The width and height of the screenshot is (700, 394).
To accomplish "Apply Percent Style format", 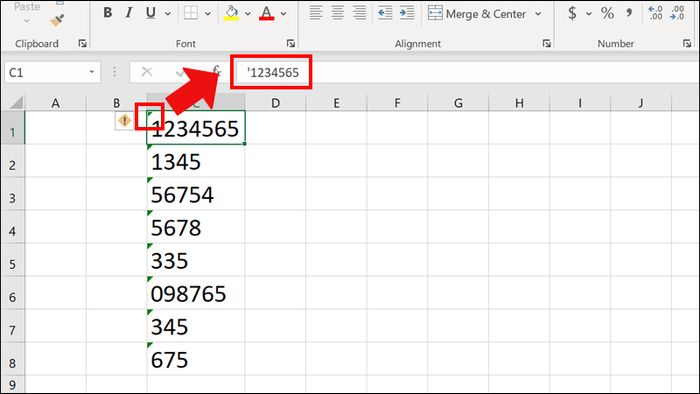I will tap(607, 13).
